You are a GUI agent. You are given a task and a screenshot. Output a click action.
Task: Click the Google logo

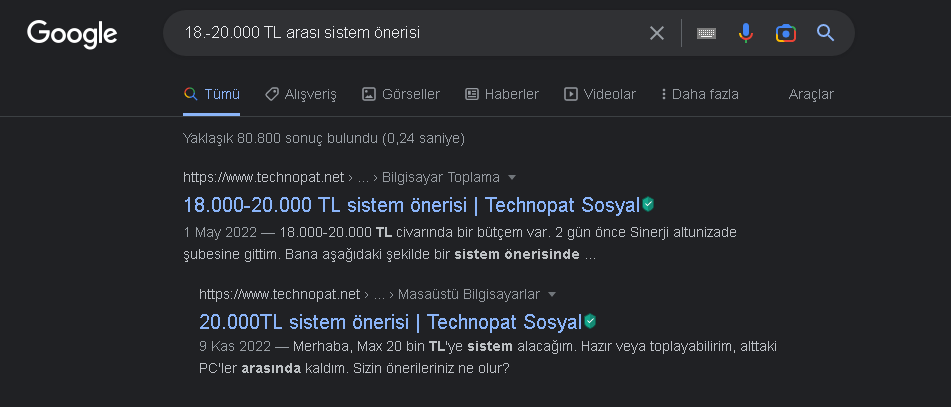[72, 34]
